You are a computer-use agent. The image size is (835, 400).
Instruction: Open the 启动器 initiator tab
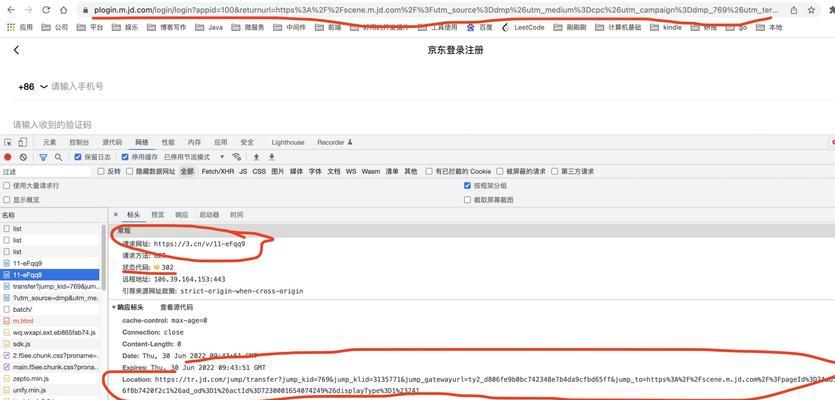tap(209, 215)
